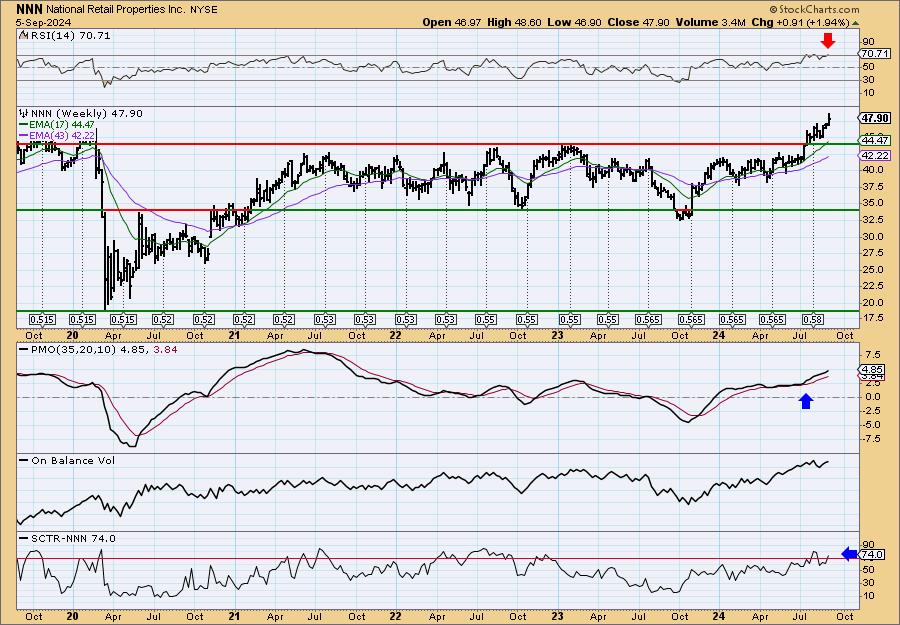Viewport: 900px width, 625px height.
Task: Click the StockCharts.com copyright text
Action: coord(814,9)
